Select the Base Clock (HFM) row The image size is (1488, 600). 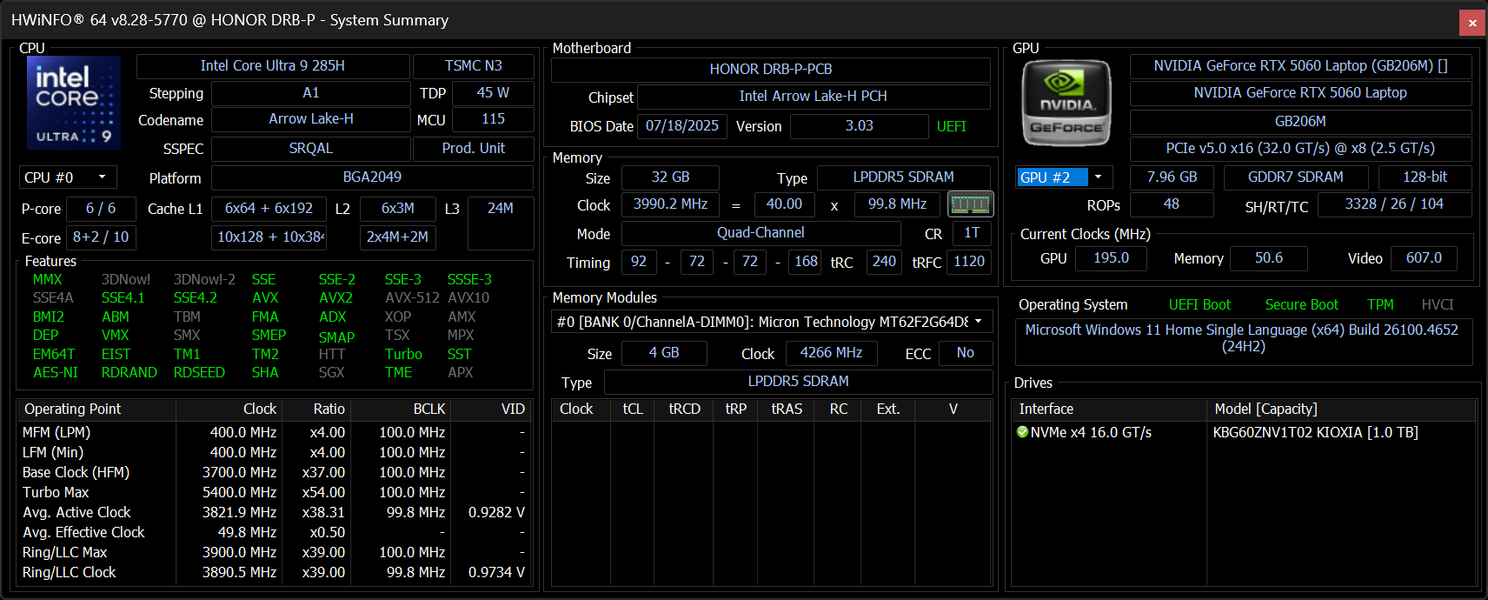(274, 472)
